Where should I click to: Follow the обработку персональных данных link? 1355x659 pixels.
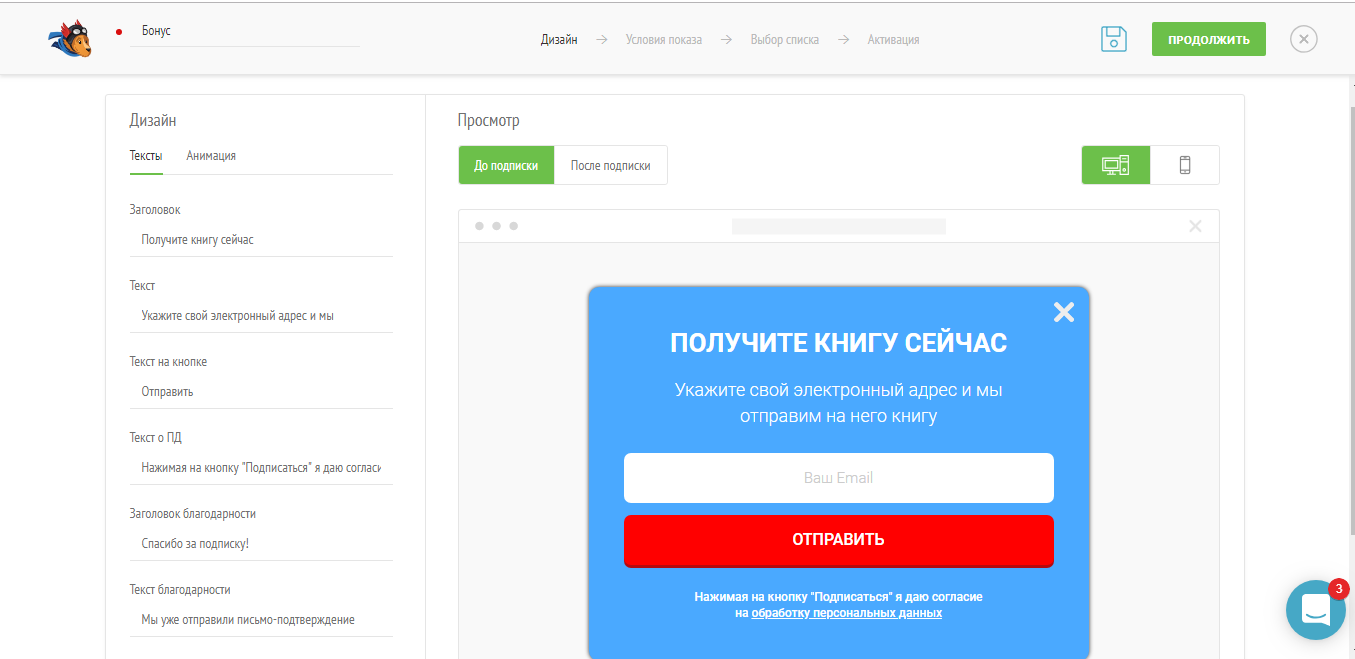click(x=846, y=613)
